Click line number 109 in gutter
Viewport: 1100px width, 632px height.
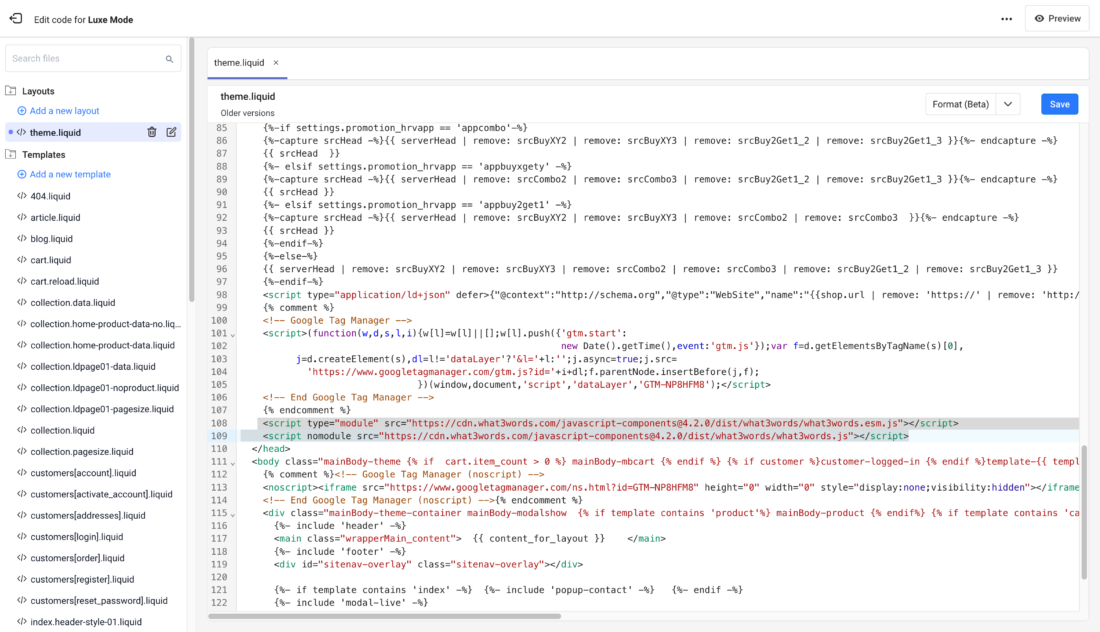(x=219, y=436)
